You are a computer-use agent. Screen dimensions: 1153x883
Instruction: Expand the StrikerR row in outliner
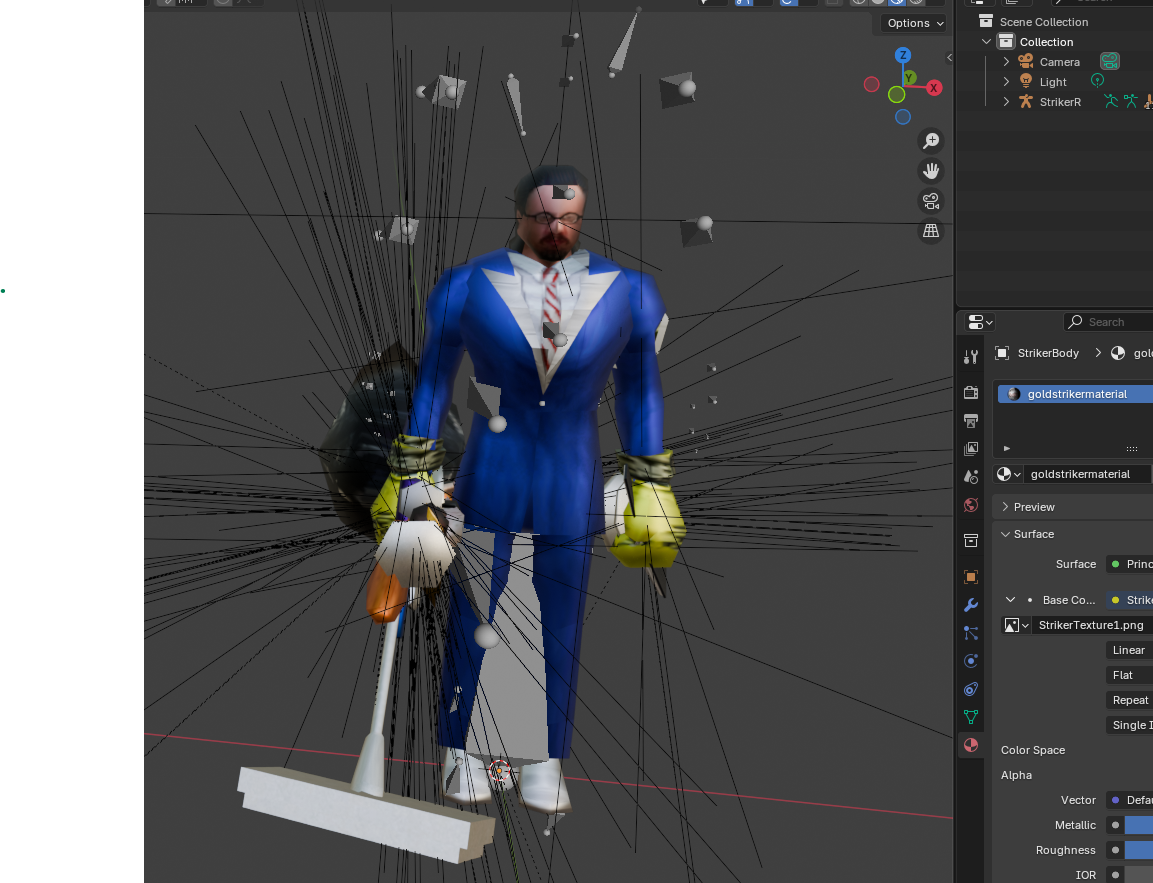(1007, 101)
